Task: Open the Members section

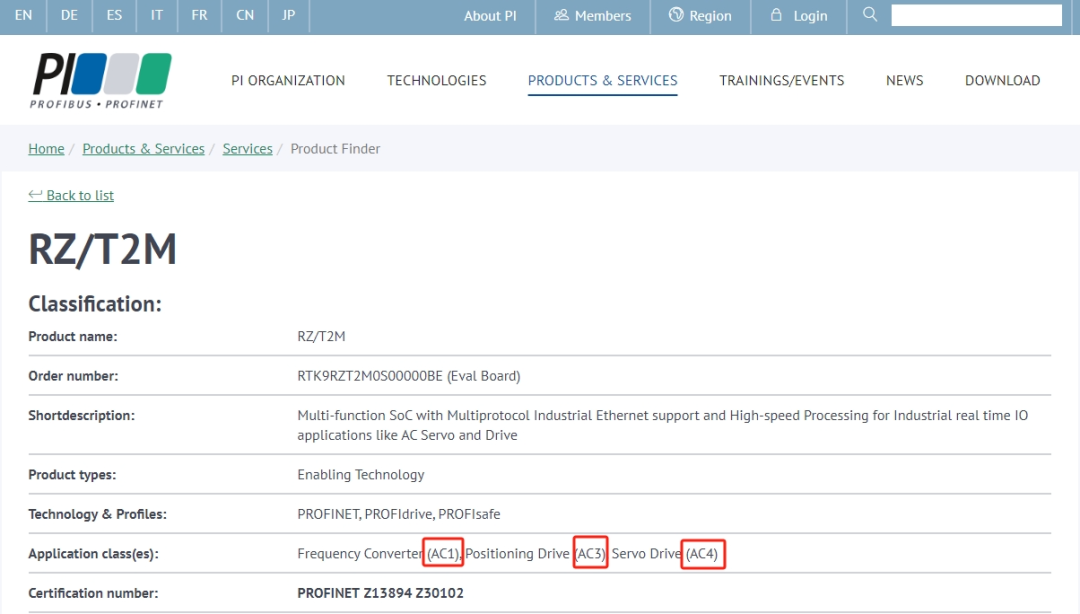Action: (592, 16)
